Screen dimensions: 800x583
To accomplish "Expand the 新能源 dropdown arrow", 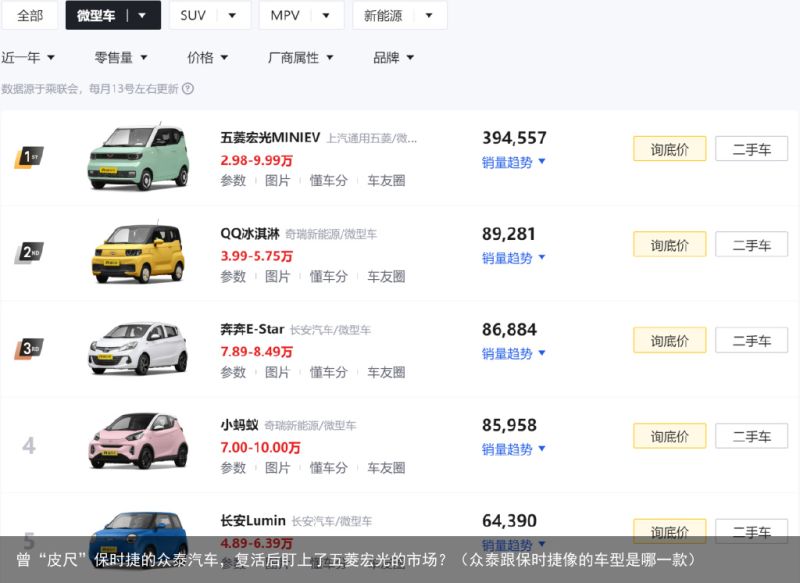I will (429, 15).
